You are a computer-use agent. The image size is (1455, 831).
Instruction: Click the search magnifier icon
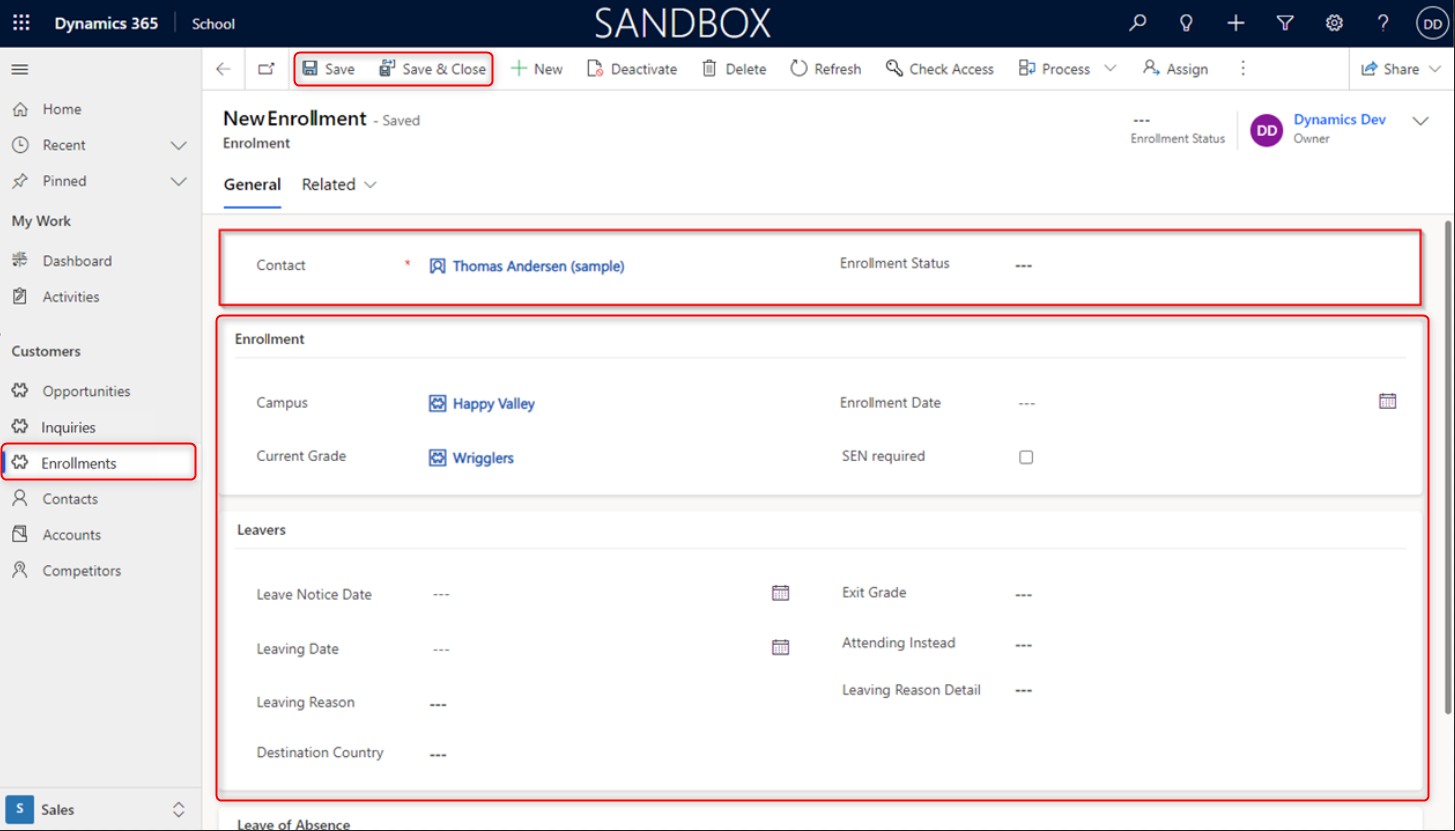coord(1137,23)
